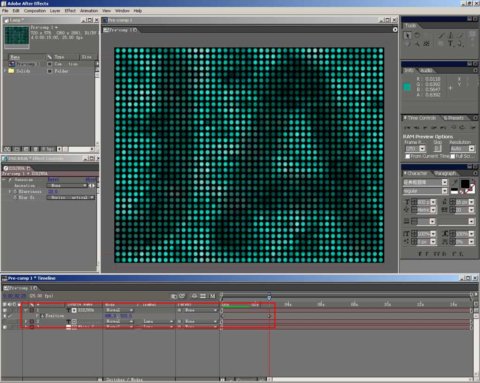Toggle video visibility of layer 1
This screenshot has width=480, height=383.
click(x=5, y=310)
